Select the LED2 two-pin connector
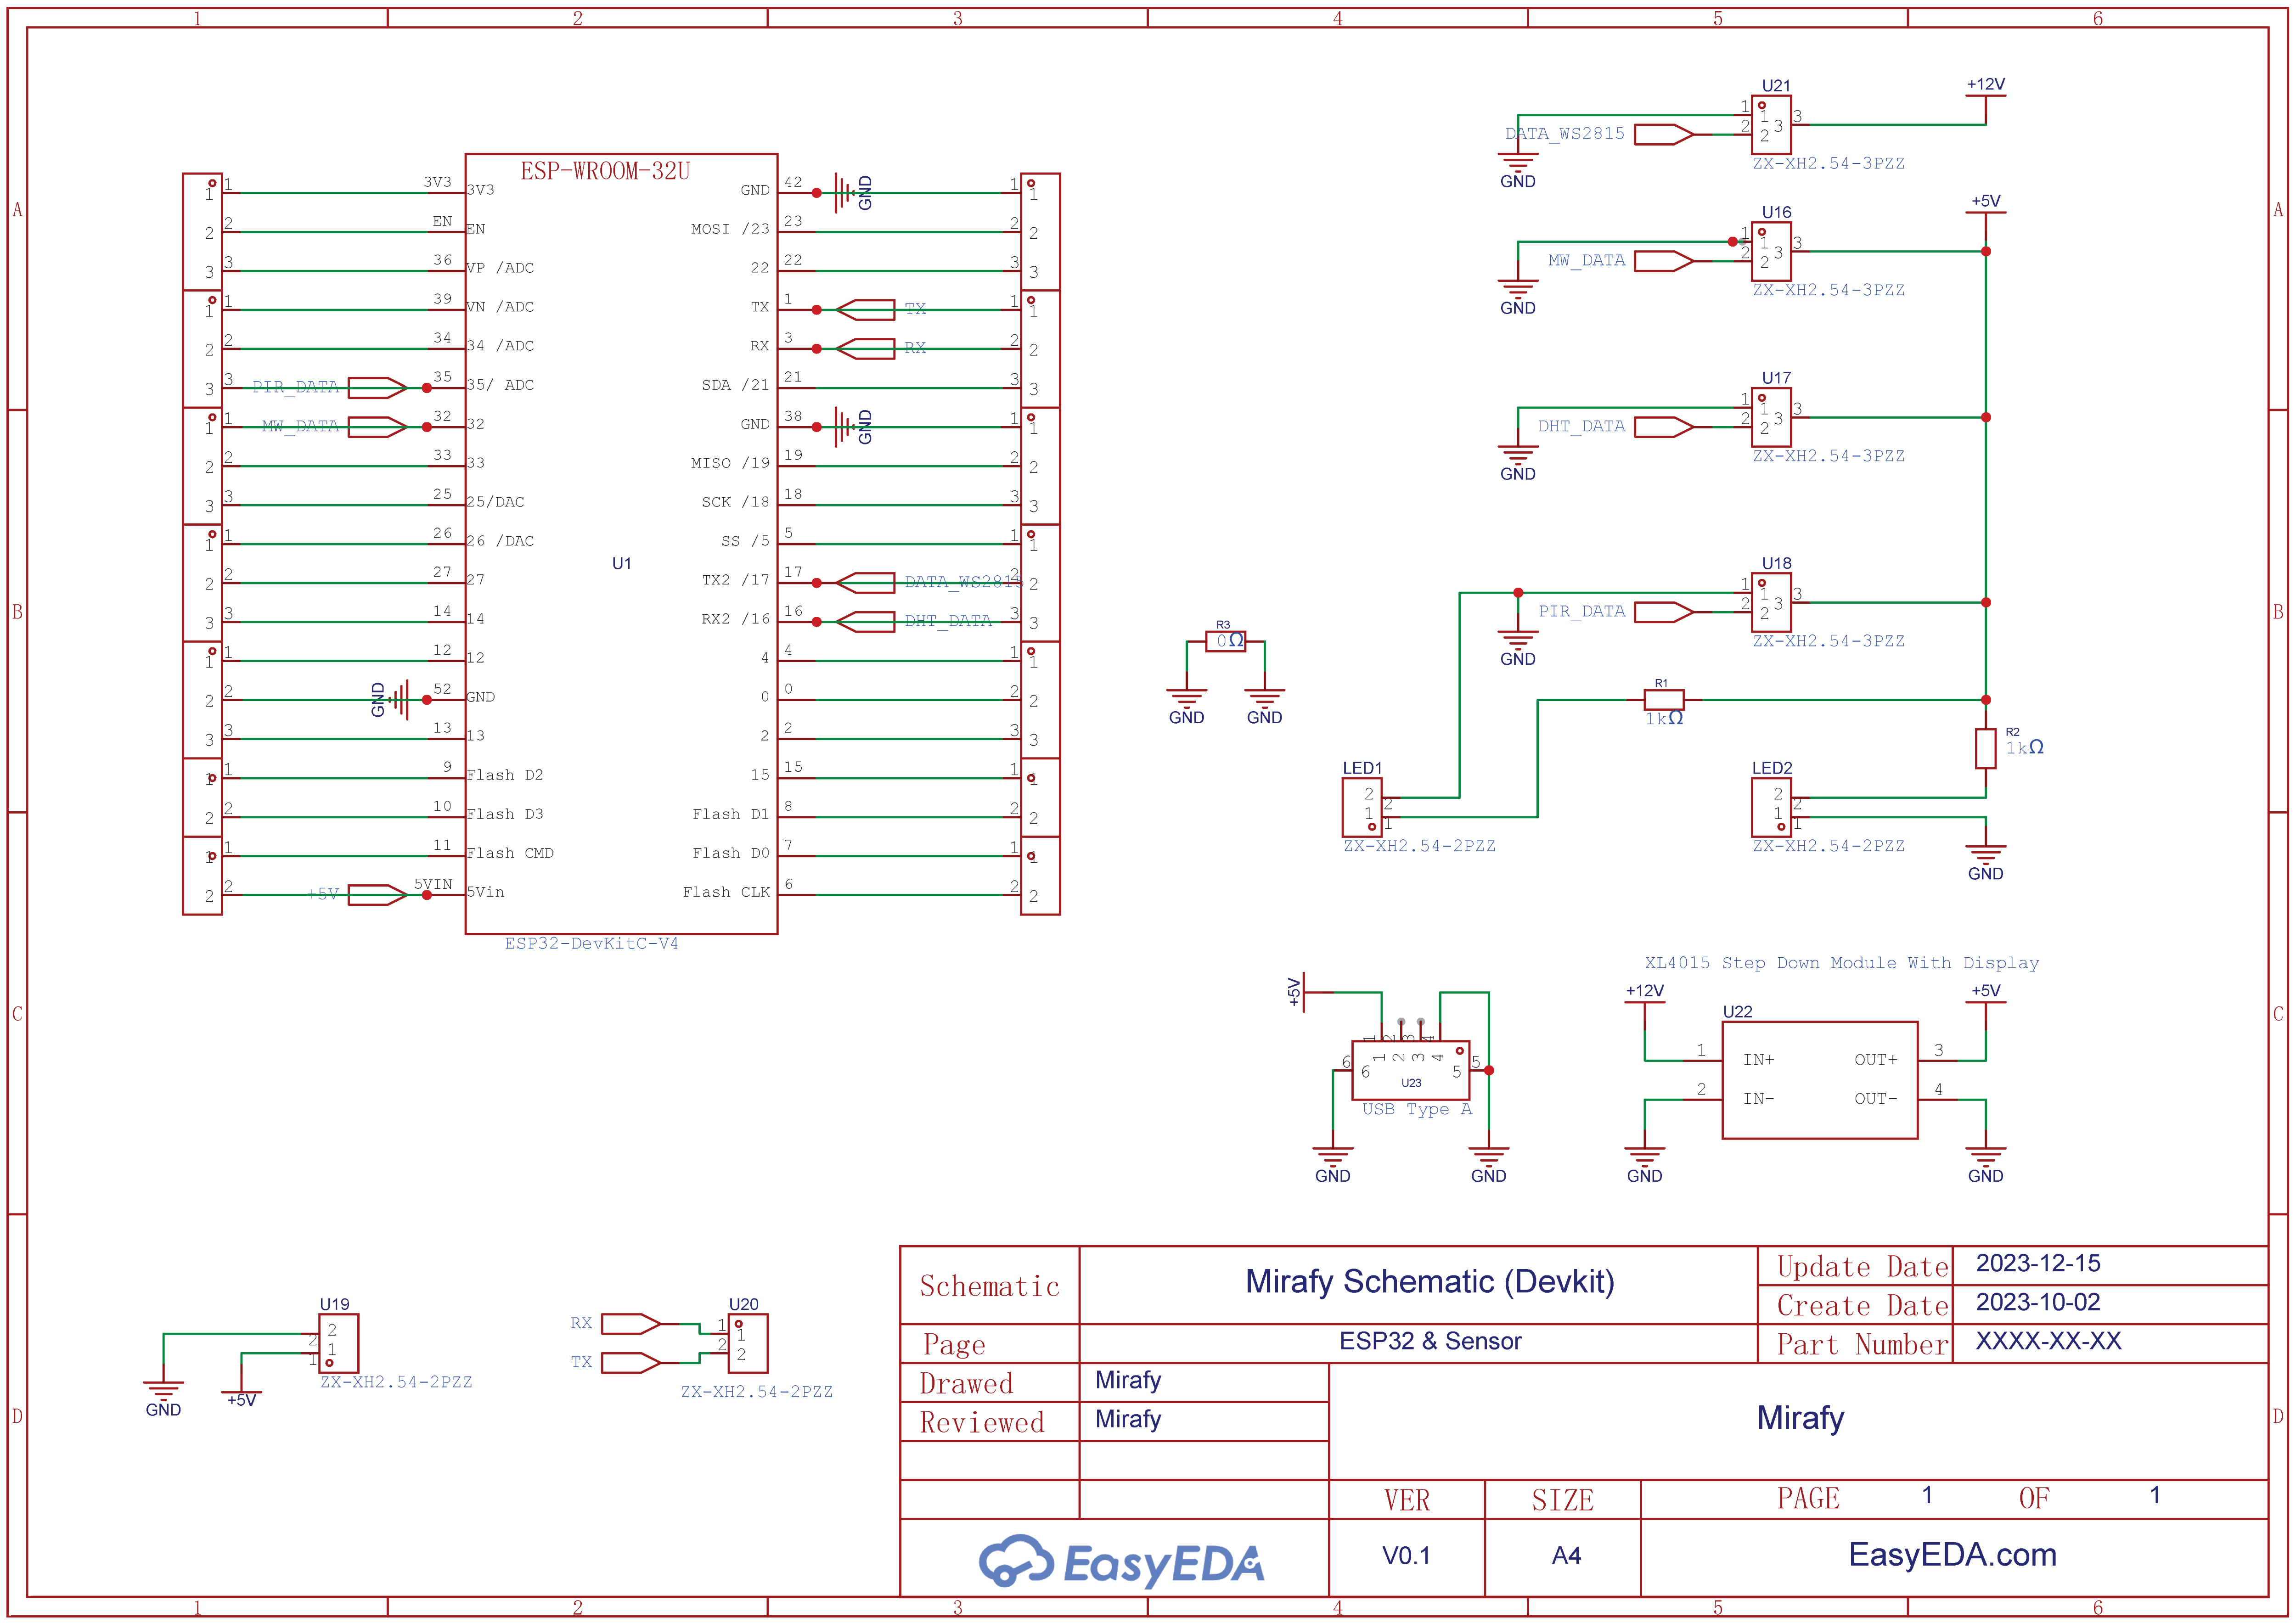2296x1623 pixels. pos(1771,807)
